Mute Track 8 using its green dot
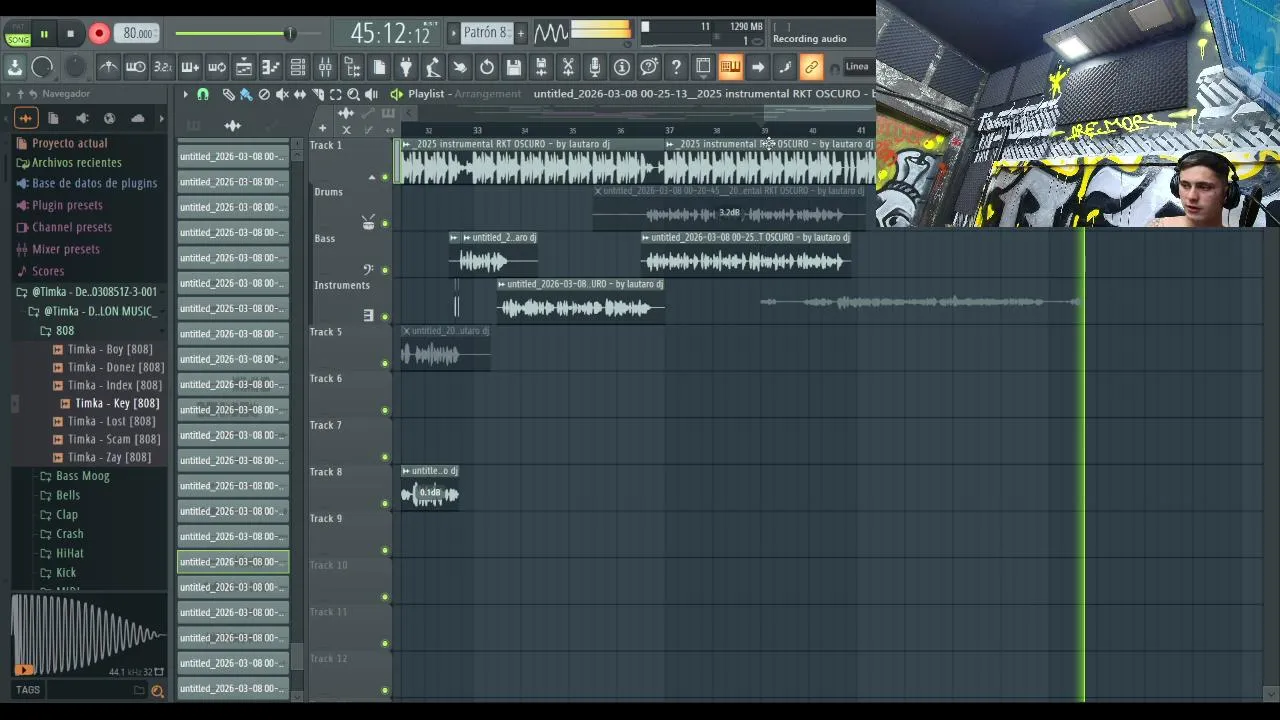 [385, 504]
